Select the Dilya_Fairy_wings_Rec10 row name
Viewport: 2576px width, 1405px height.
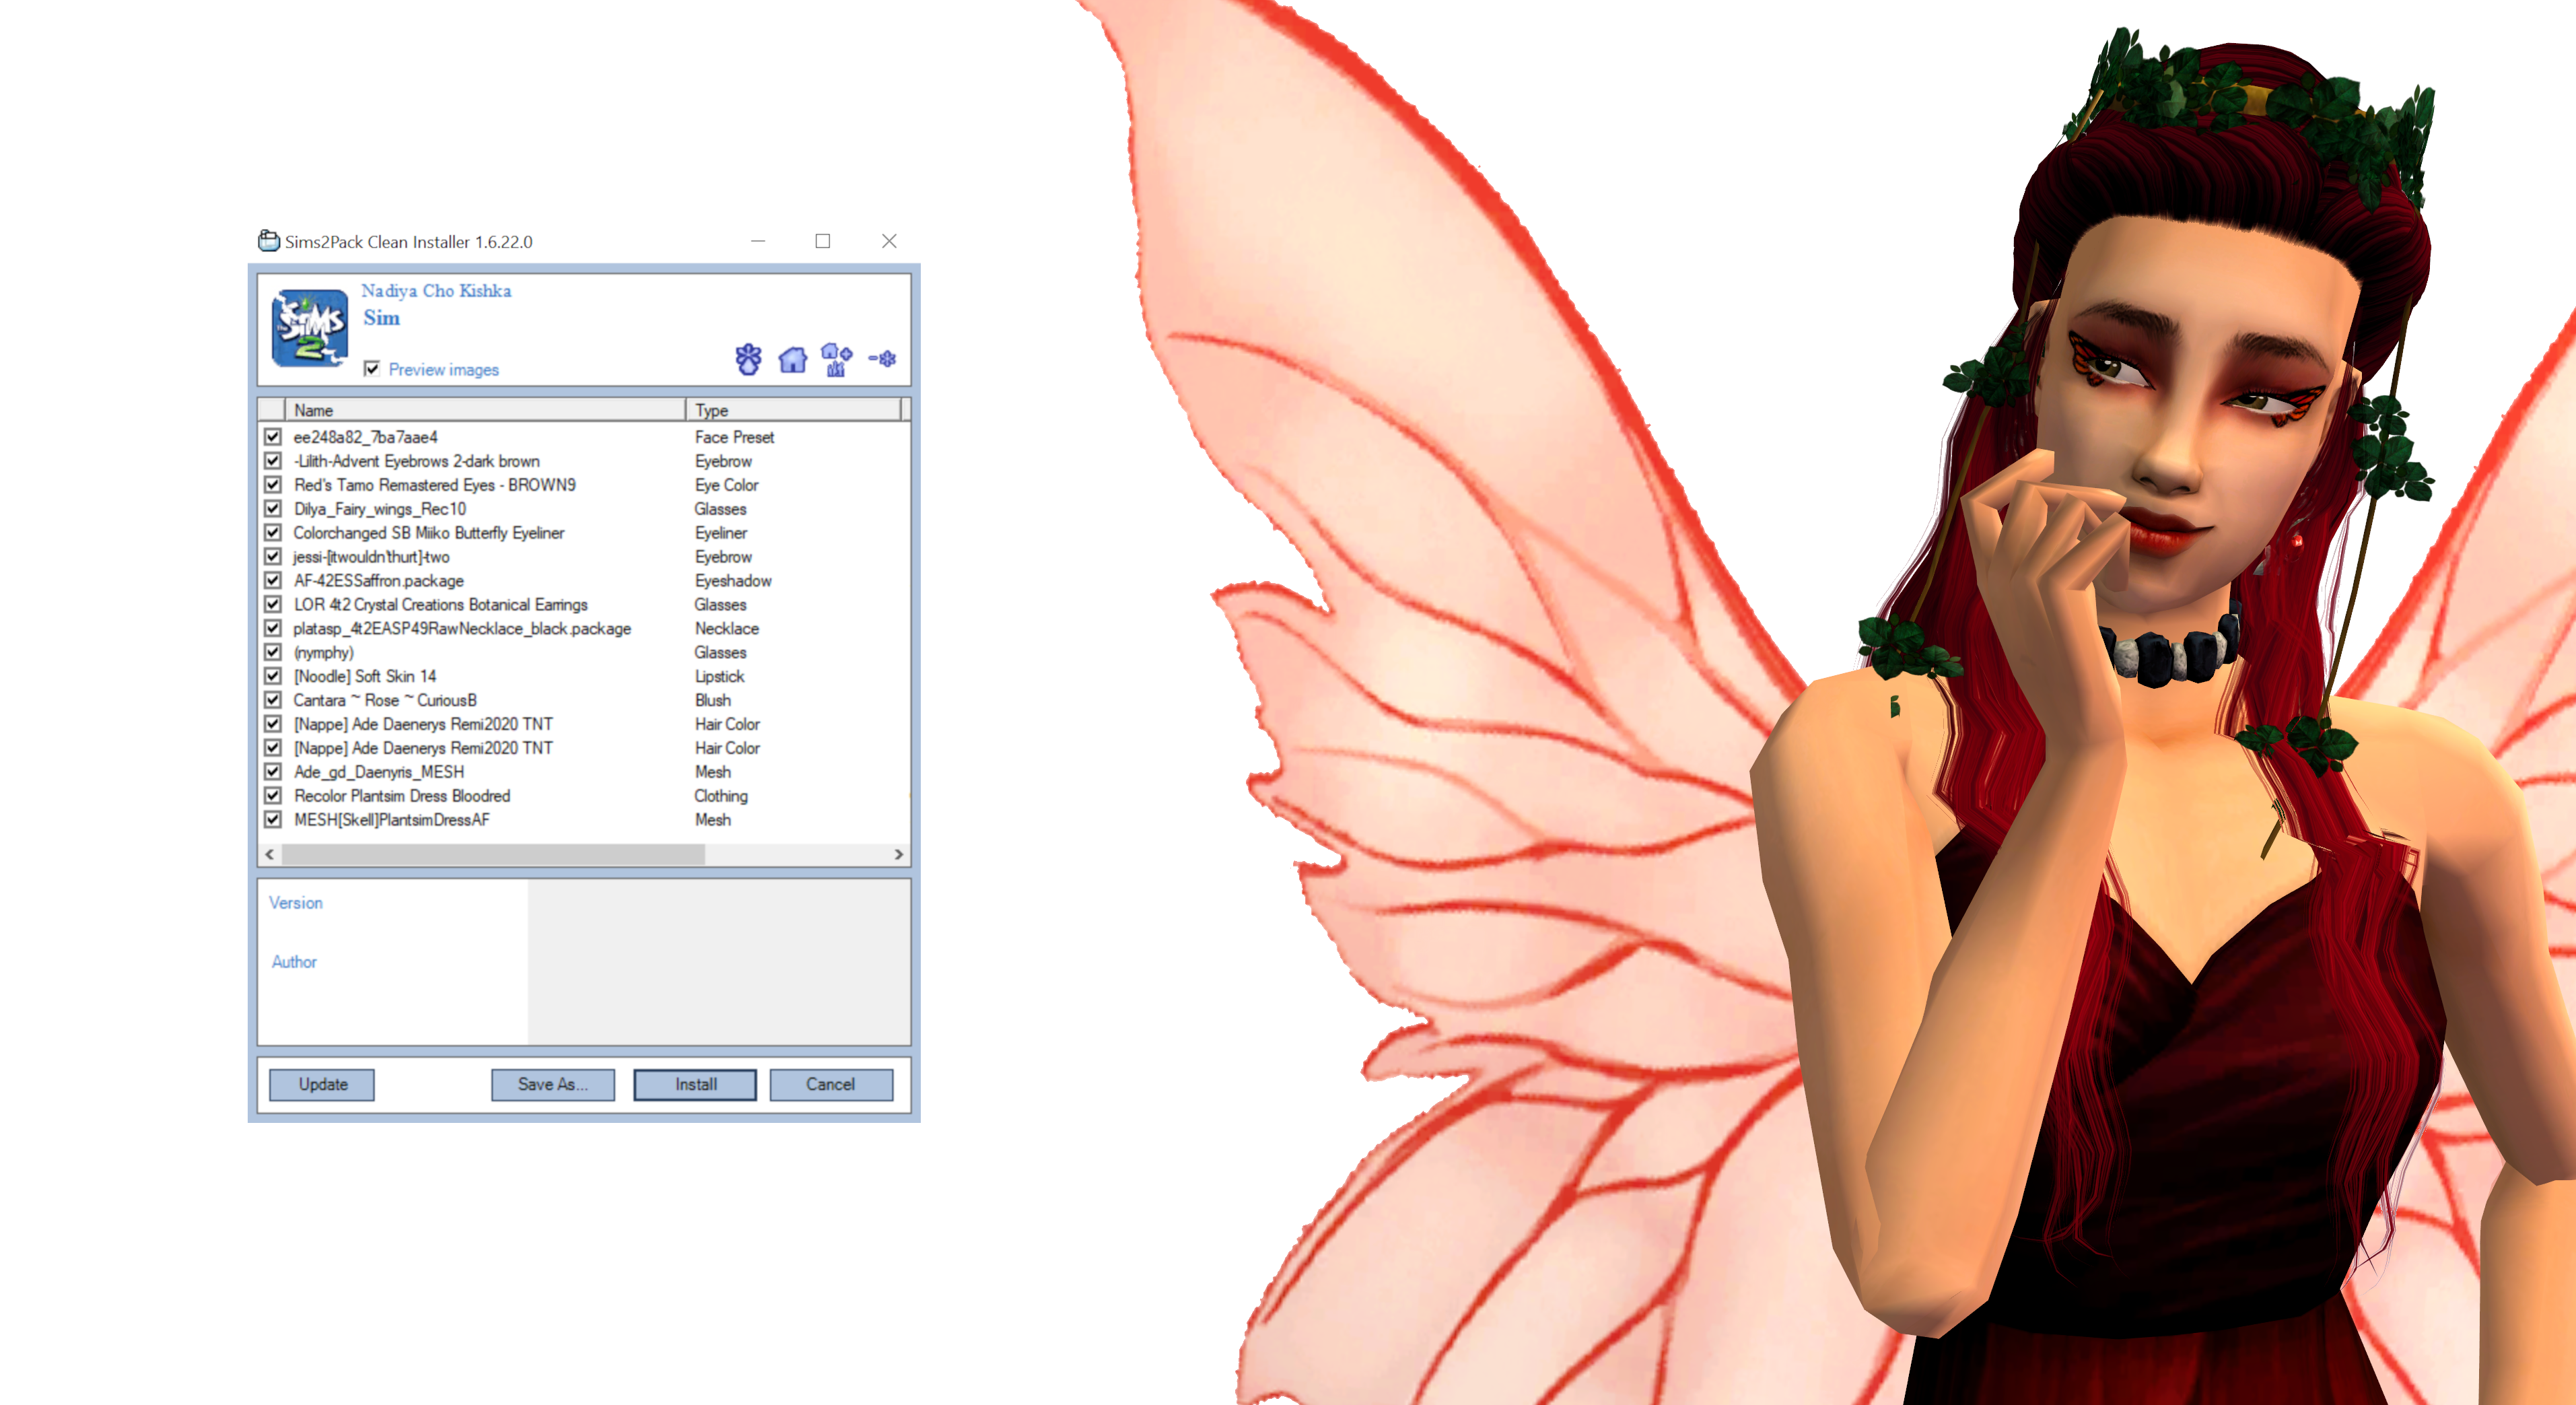tap(380, 509)
